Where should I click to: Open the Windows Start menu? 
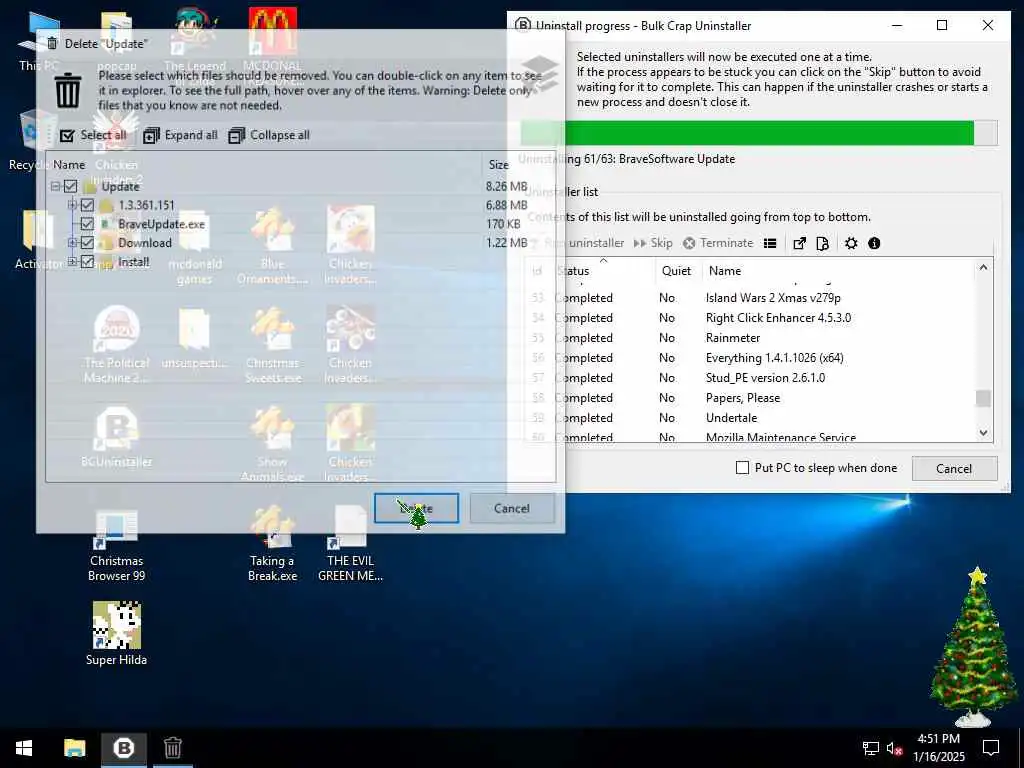click(x=24, y=748)
